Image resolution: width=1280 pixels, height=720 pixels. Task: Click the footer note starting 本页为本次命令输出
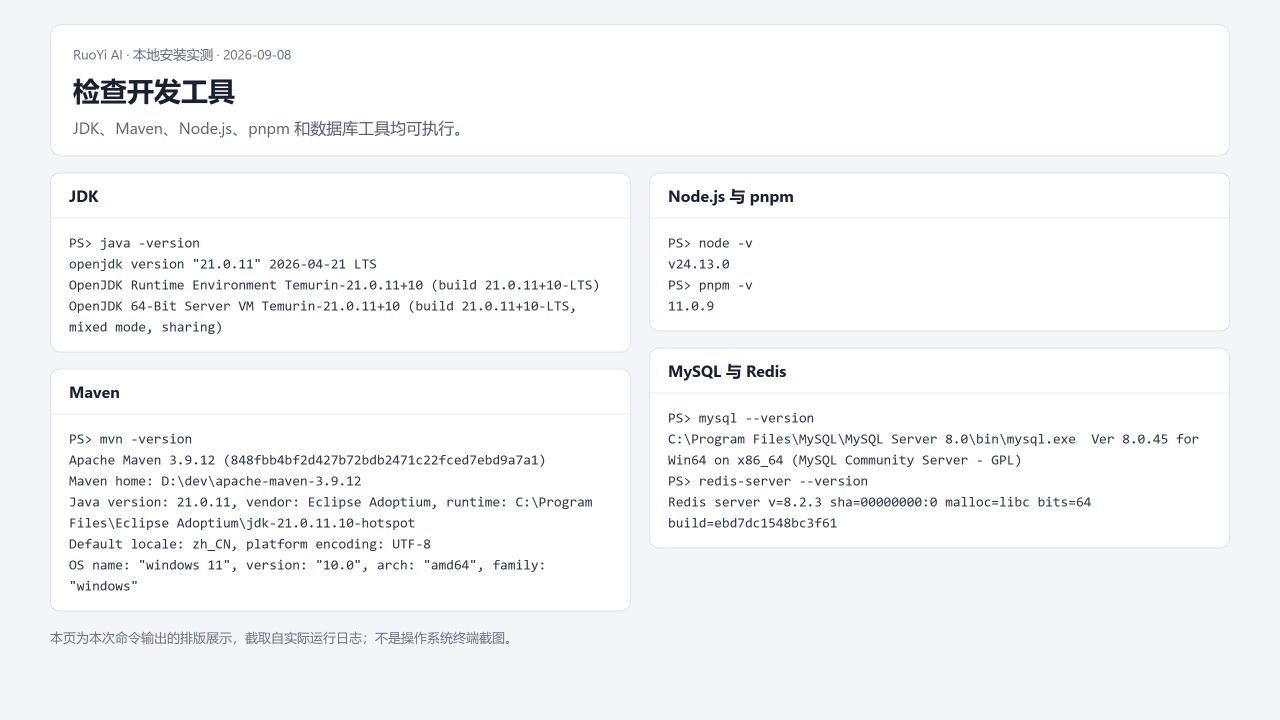[284, 638]
